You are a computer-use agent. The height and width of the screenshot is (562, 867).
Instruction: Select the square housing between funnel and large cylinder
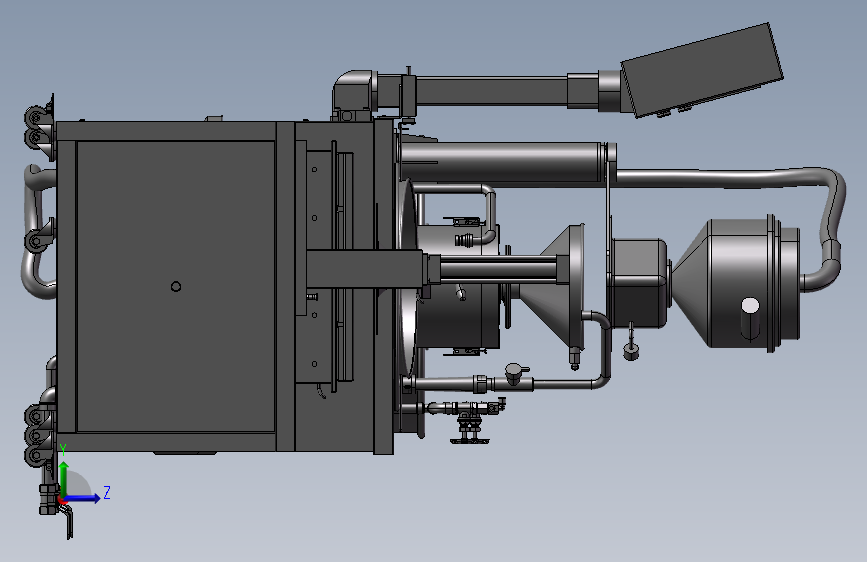tap(638, 282)
